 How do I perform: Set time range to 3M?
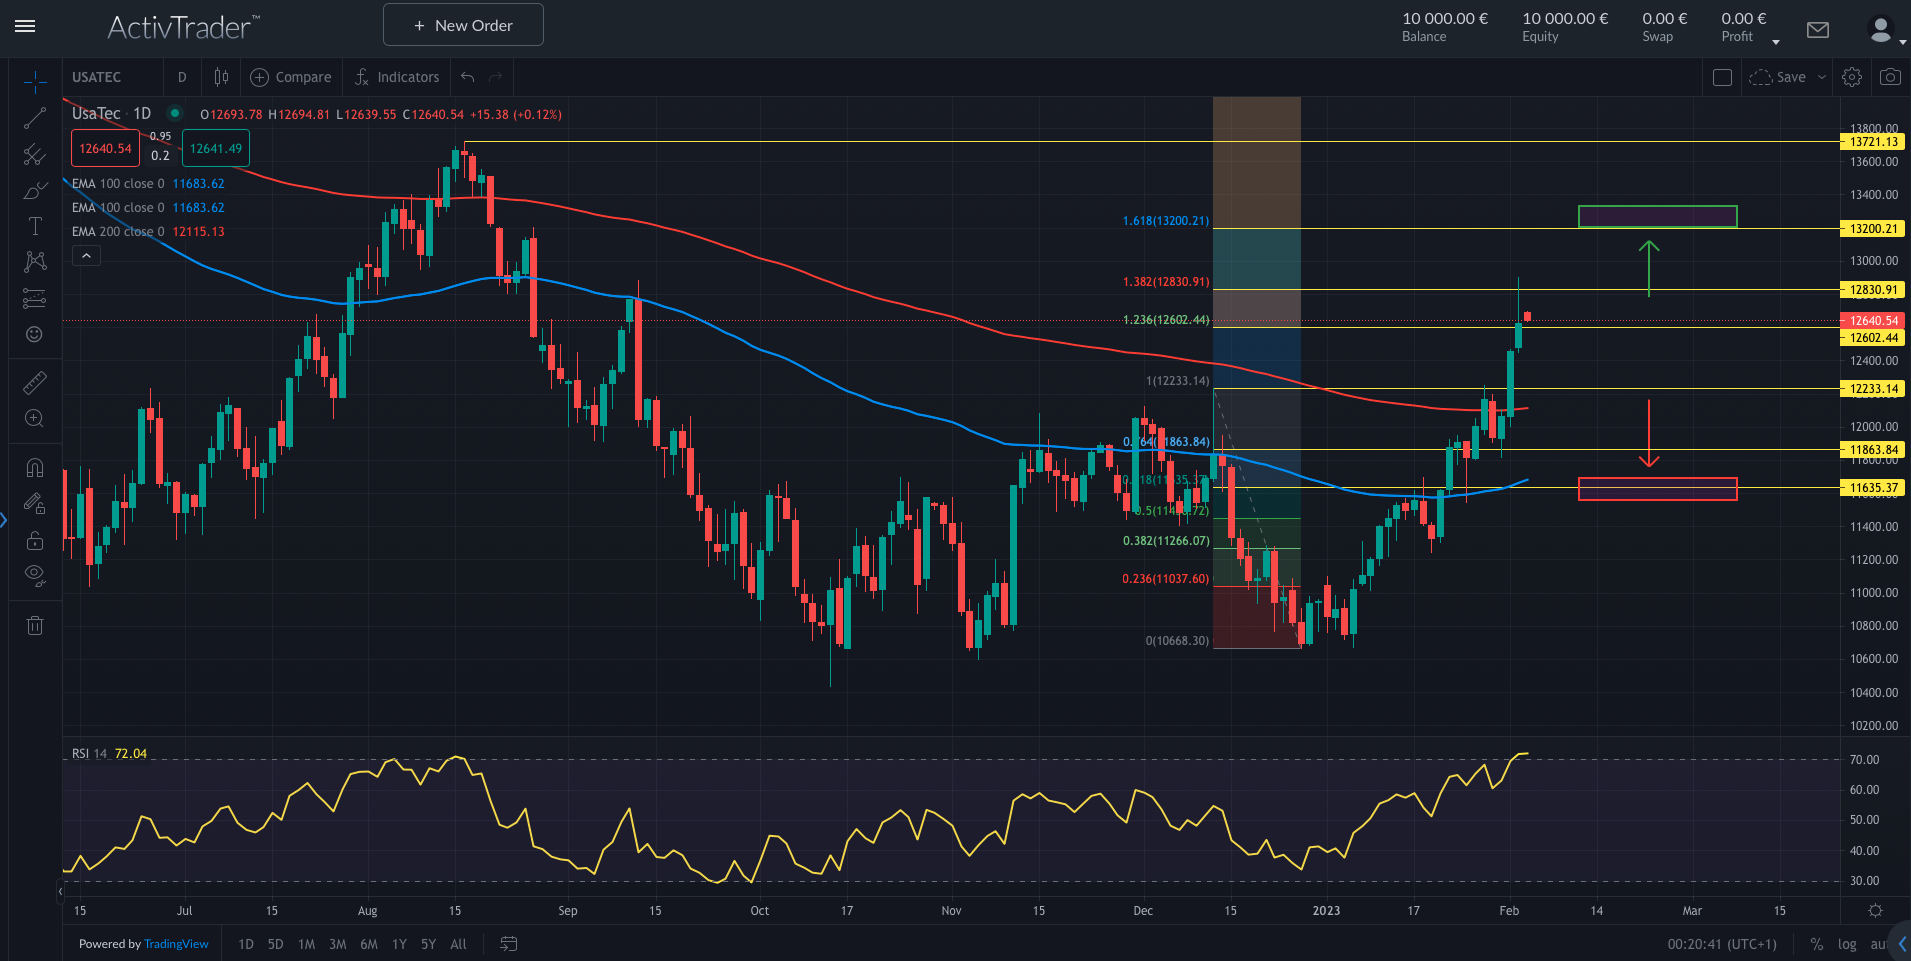338,944
